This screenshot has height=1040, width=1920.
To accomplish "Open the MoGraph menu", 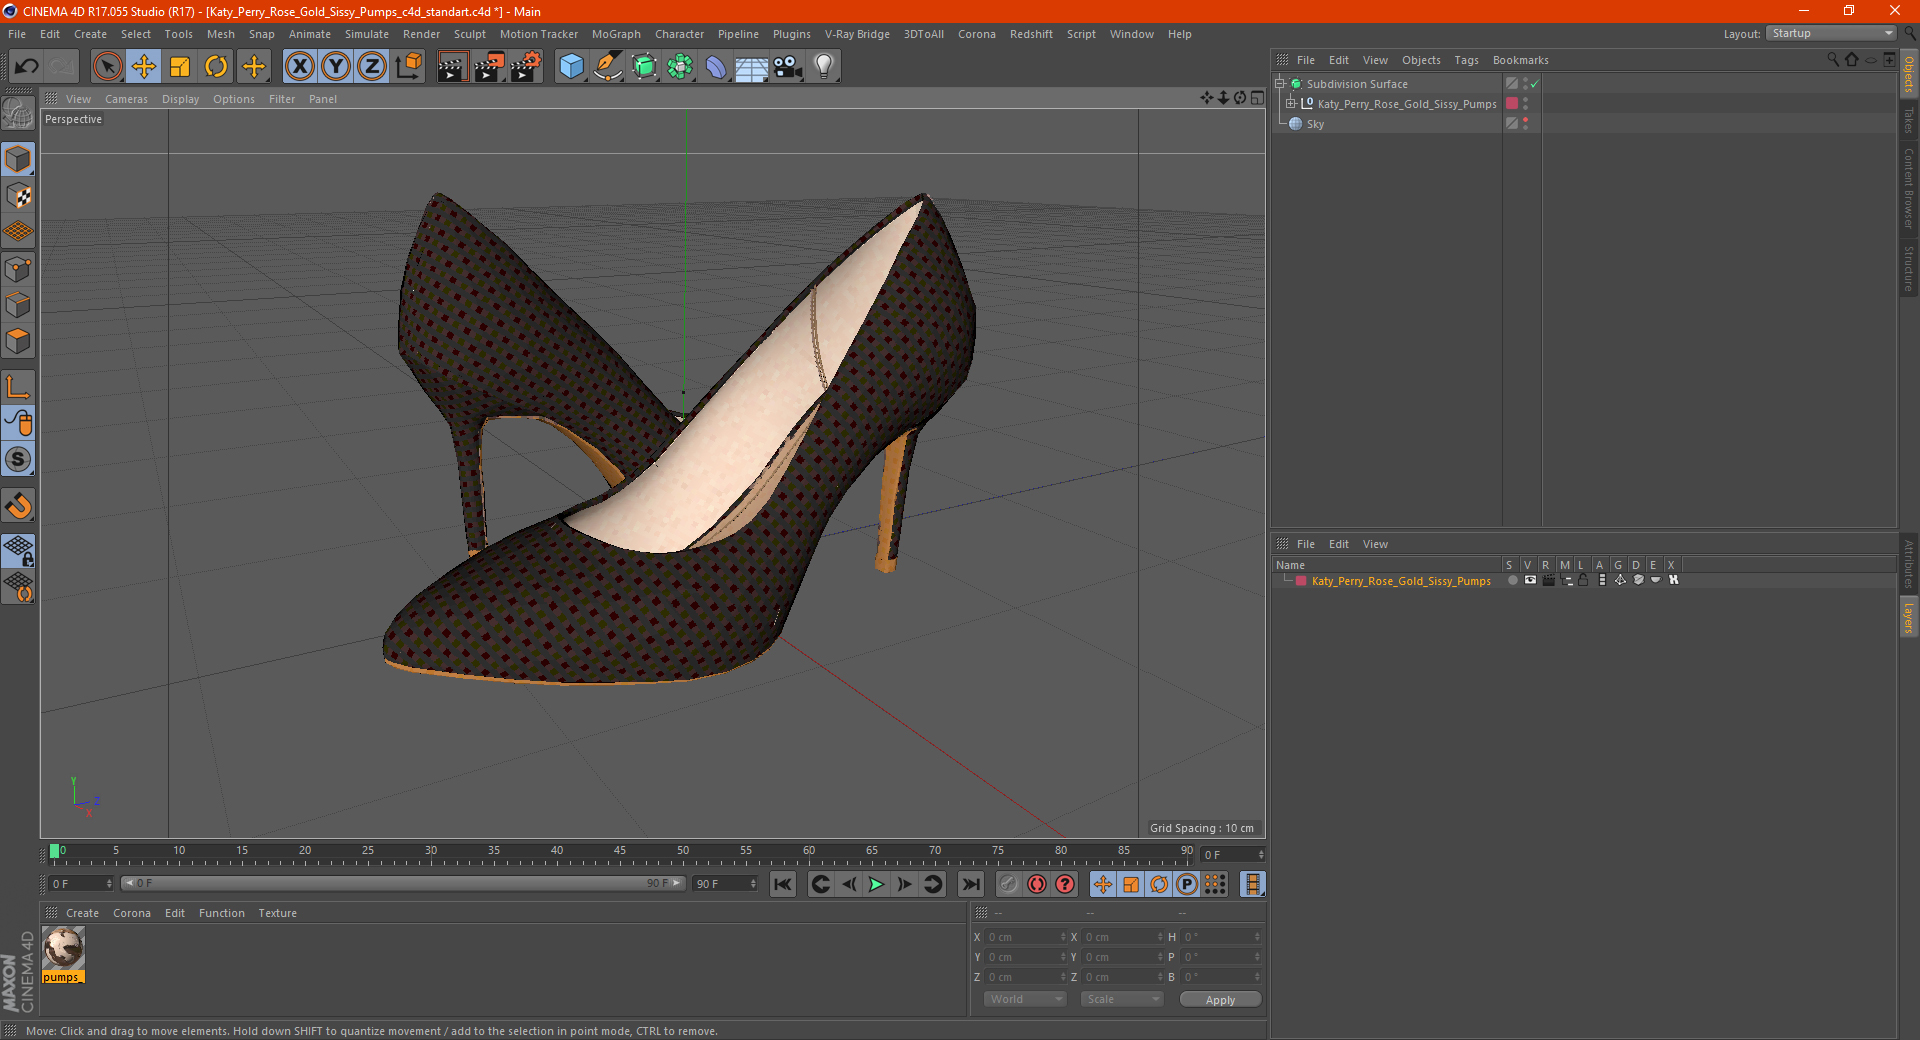I will click(616, 34).
